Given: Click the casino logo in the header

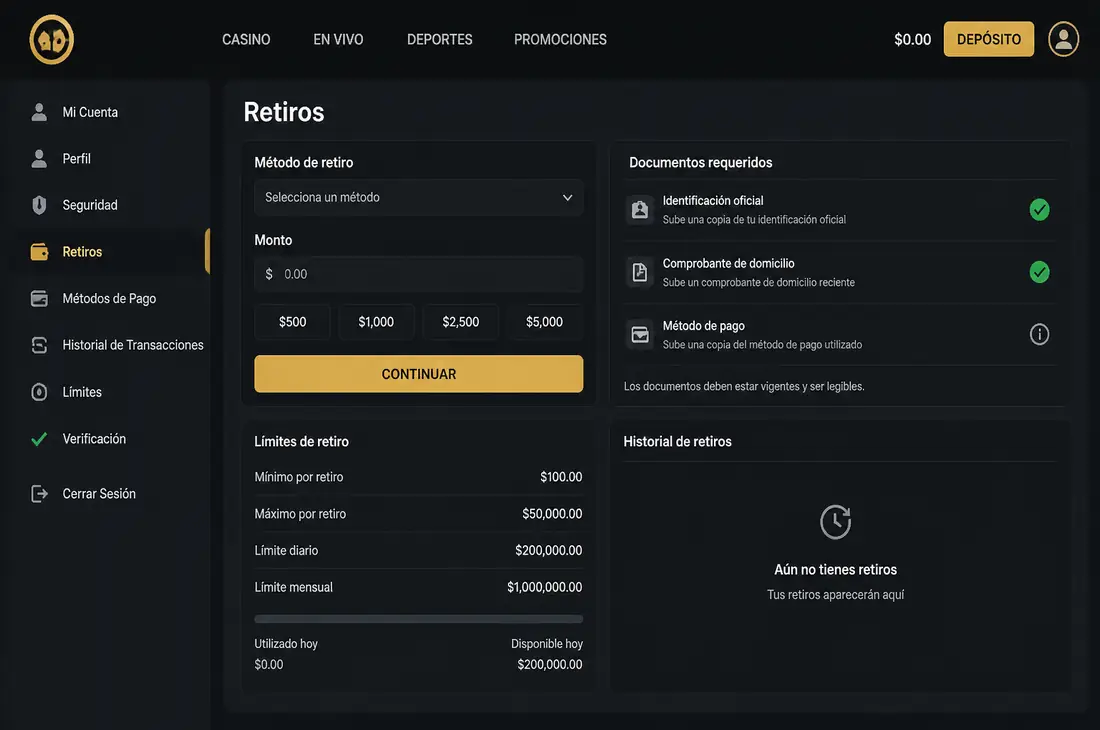Looking at the screenshot, I should 52,39.
